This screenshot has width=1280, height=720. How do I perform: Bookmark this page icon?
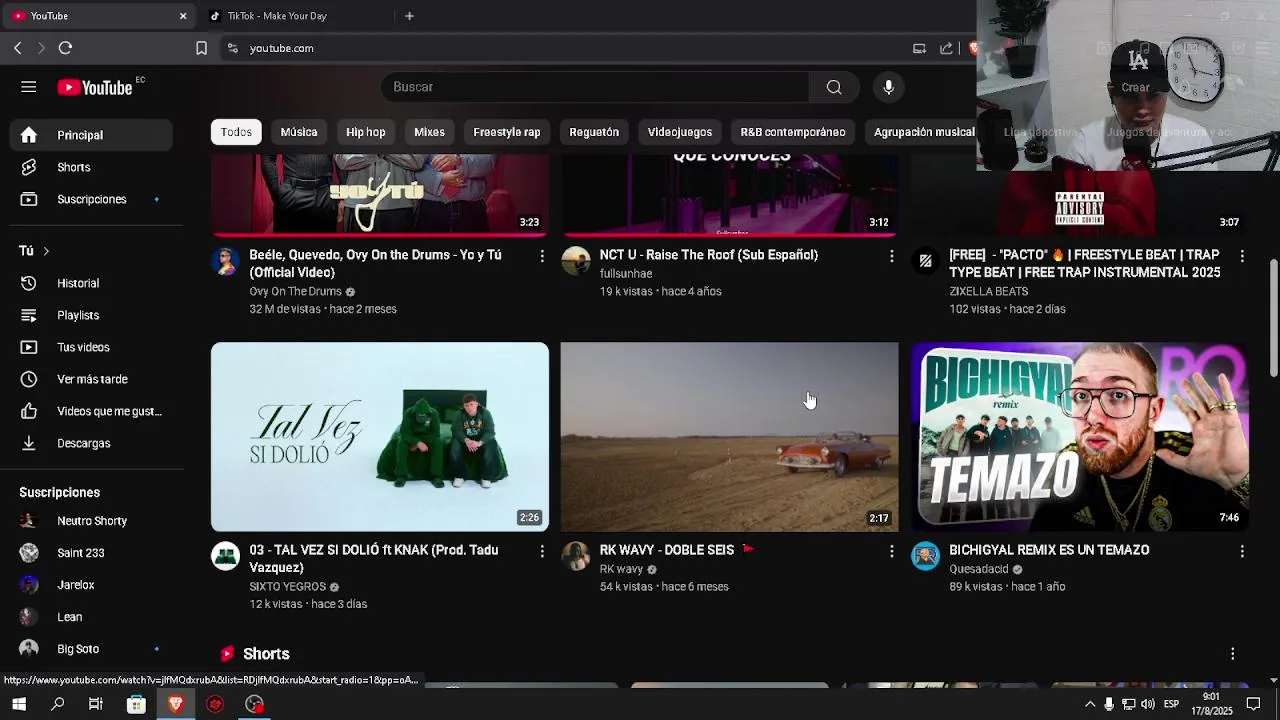pyautogui.click(x=201, y=48)
